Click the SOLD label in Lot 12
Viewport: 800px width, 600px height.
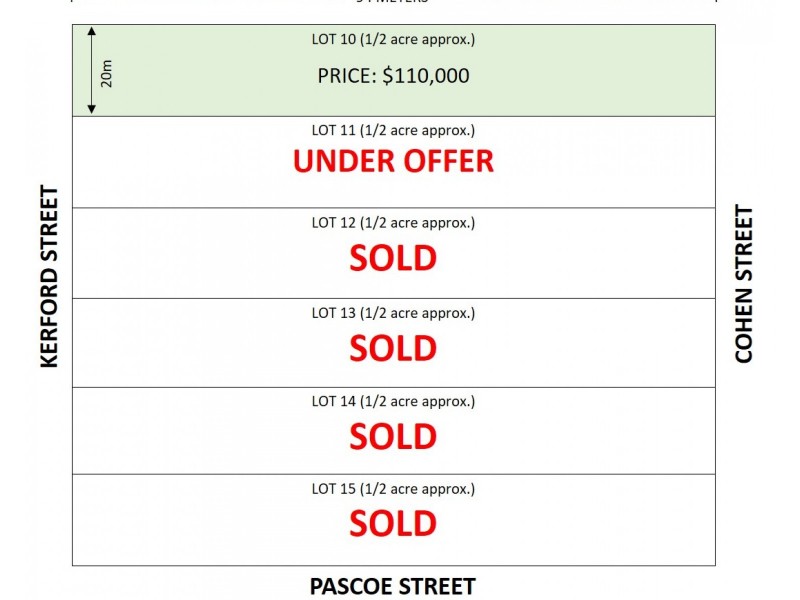click(x=393, y=258)
